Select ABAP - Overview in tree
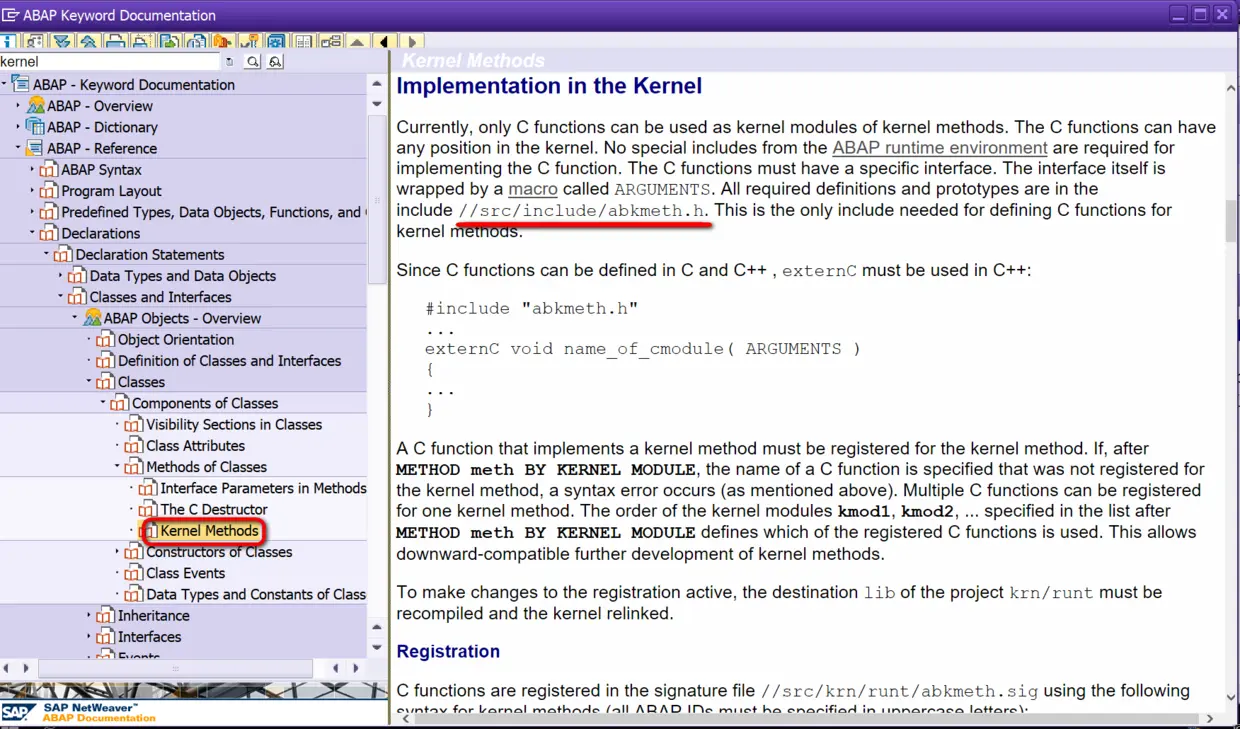 point(100,106)
